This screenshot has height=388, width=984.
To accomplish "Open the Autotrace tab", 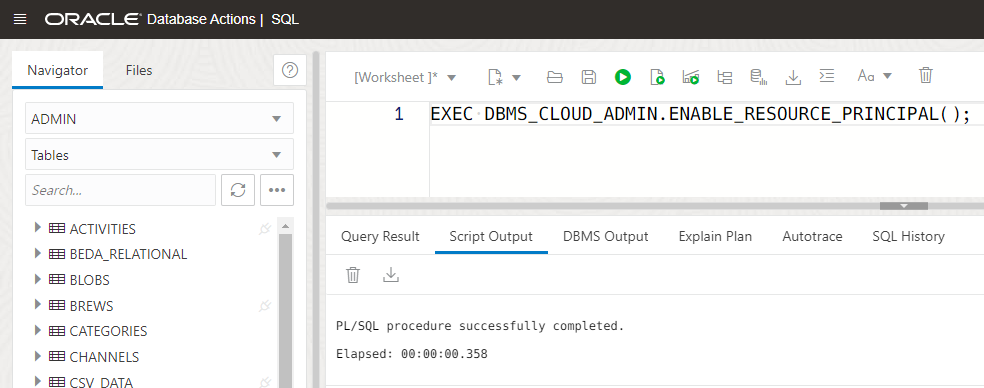I will pos(812,237).
